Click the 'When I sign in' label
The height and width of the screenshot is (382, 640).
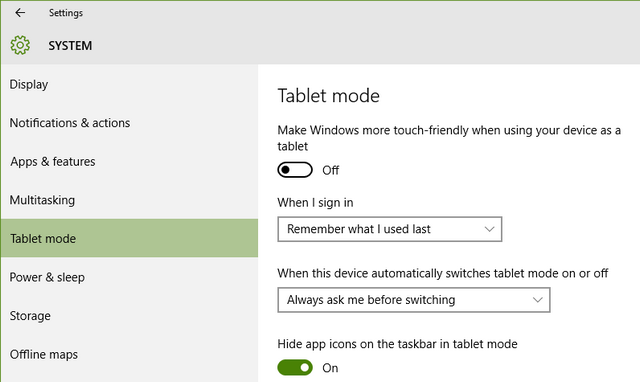pos(316,203)
